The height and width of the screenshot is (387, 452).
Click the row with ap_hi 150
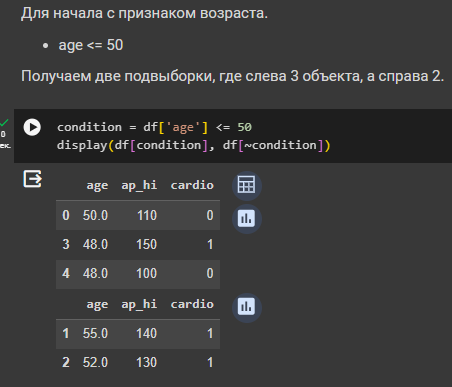point(138,244)
